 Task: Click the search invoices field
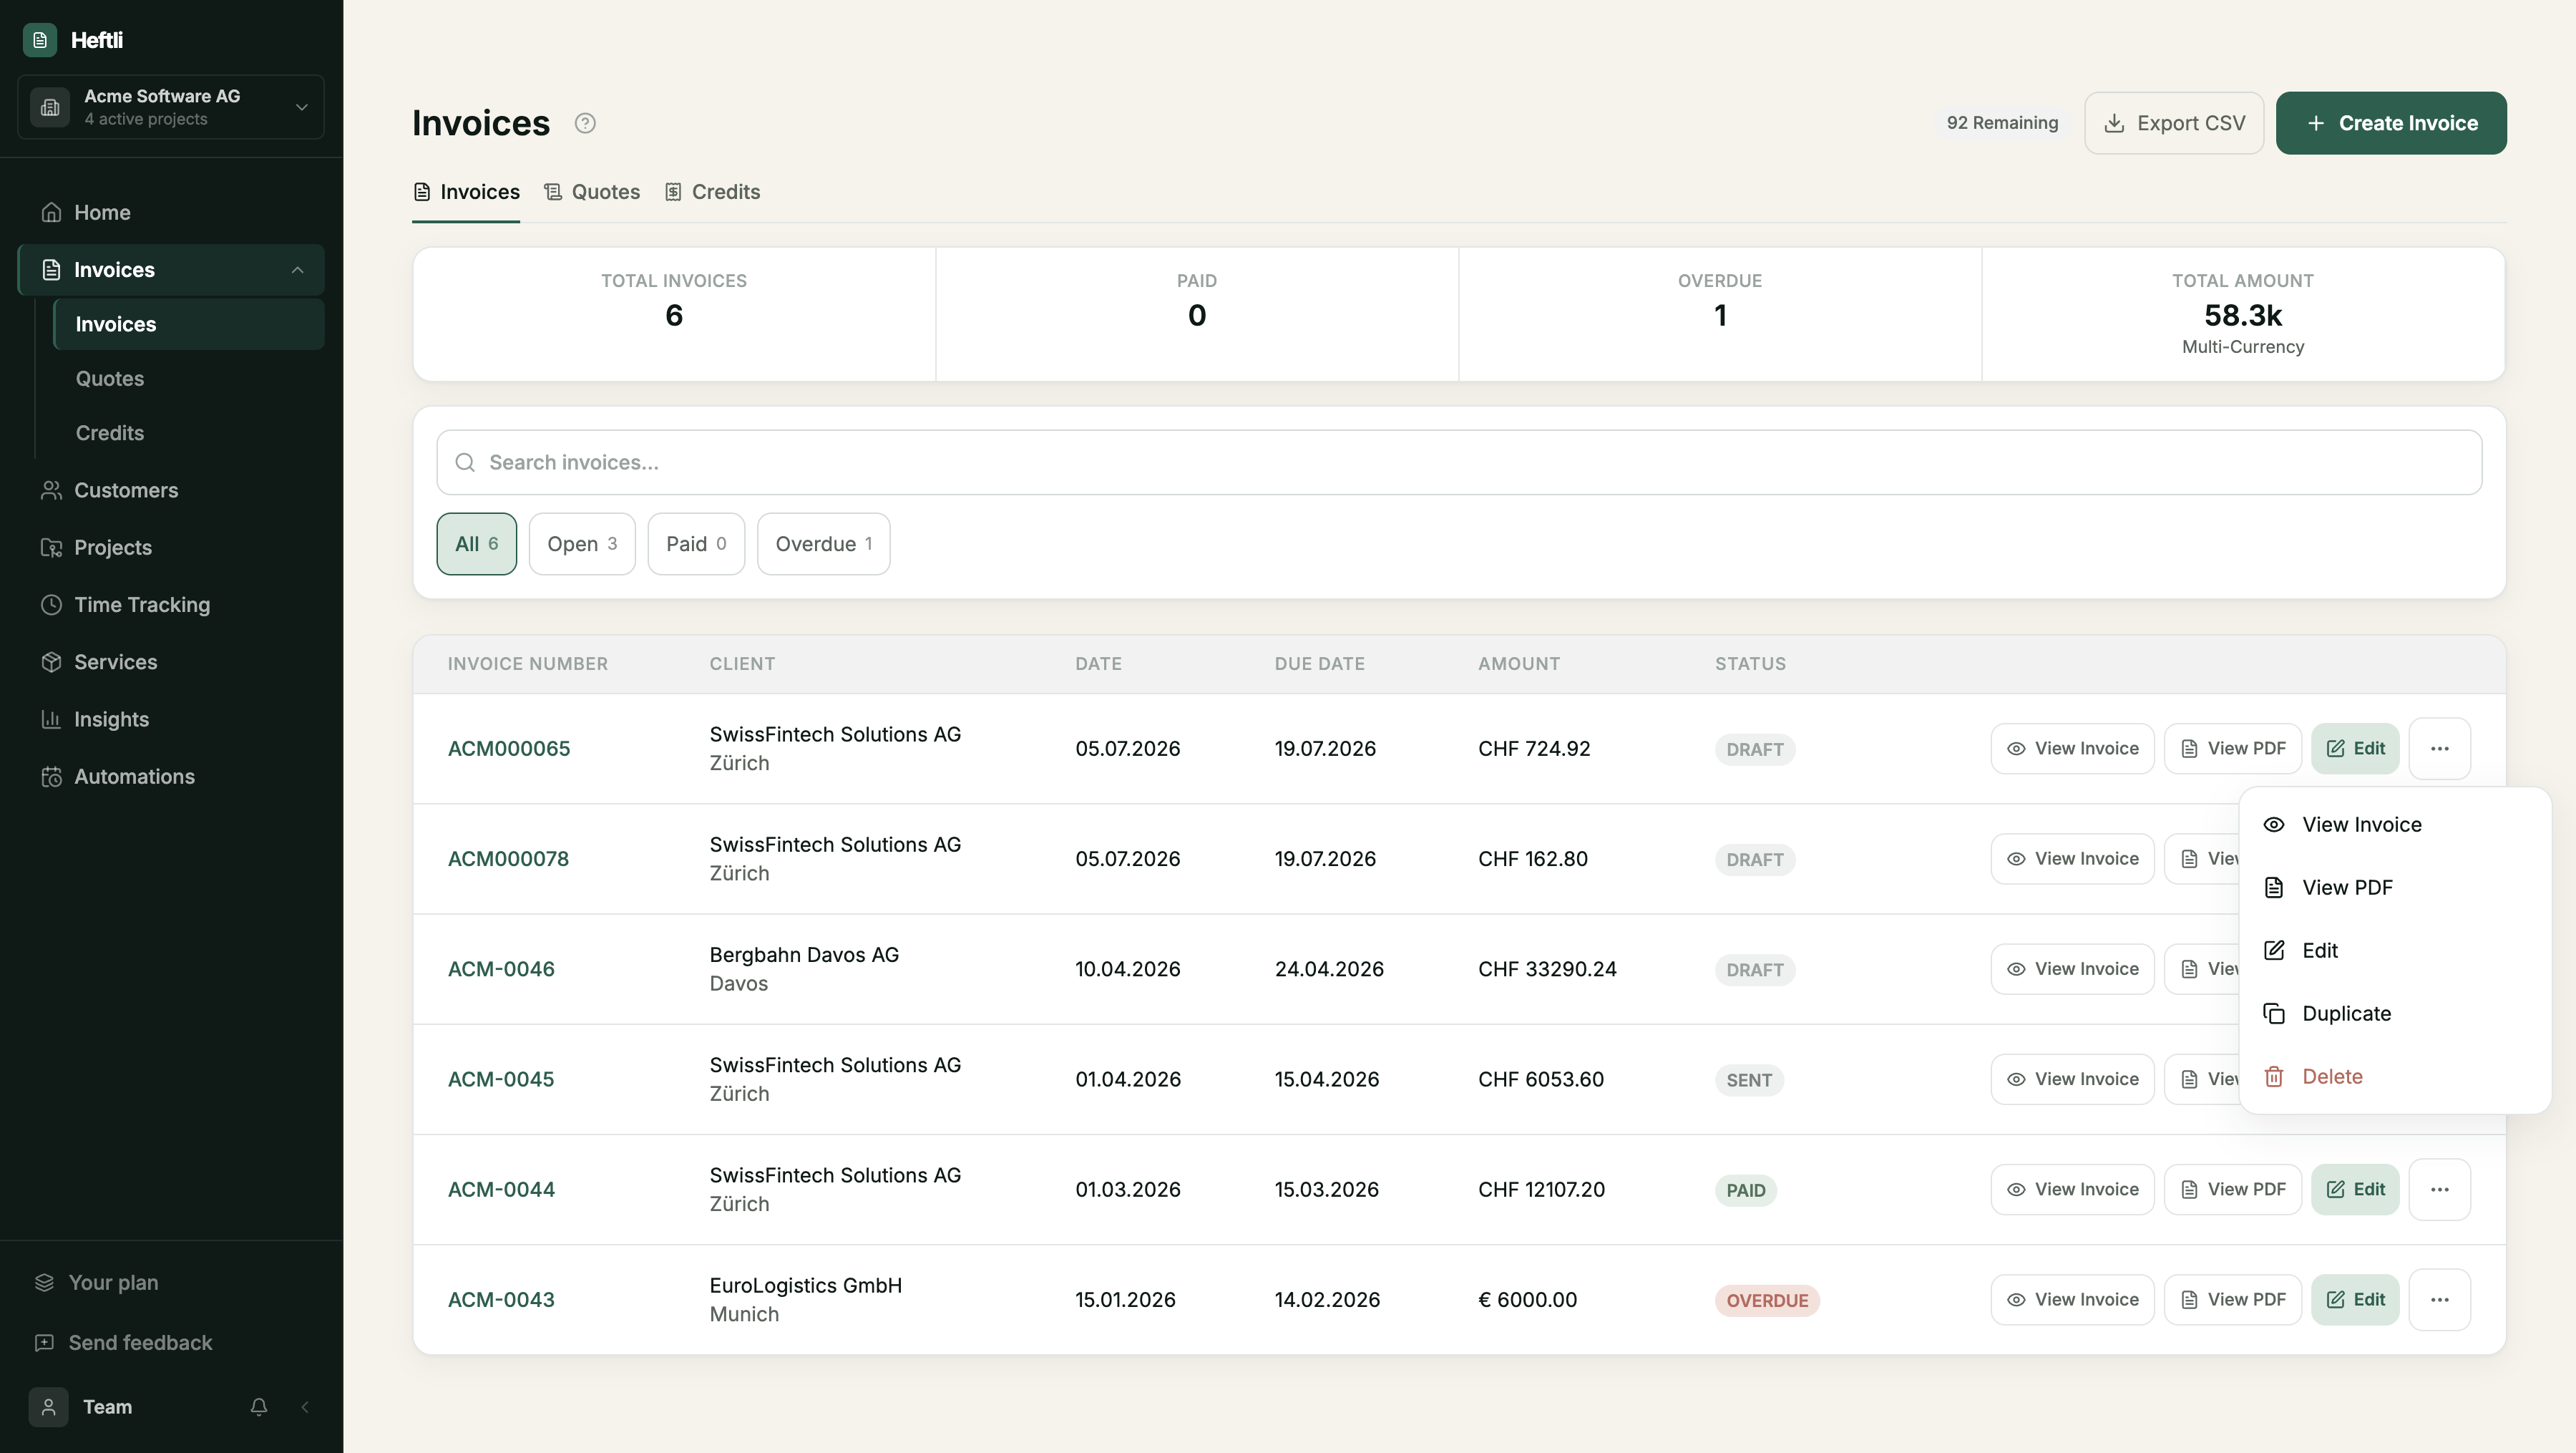tap(1459, 462)
